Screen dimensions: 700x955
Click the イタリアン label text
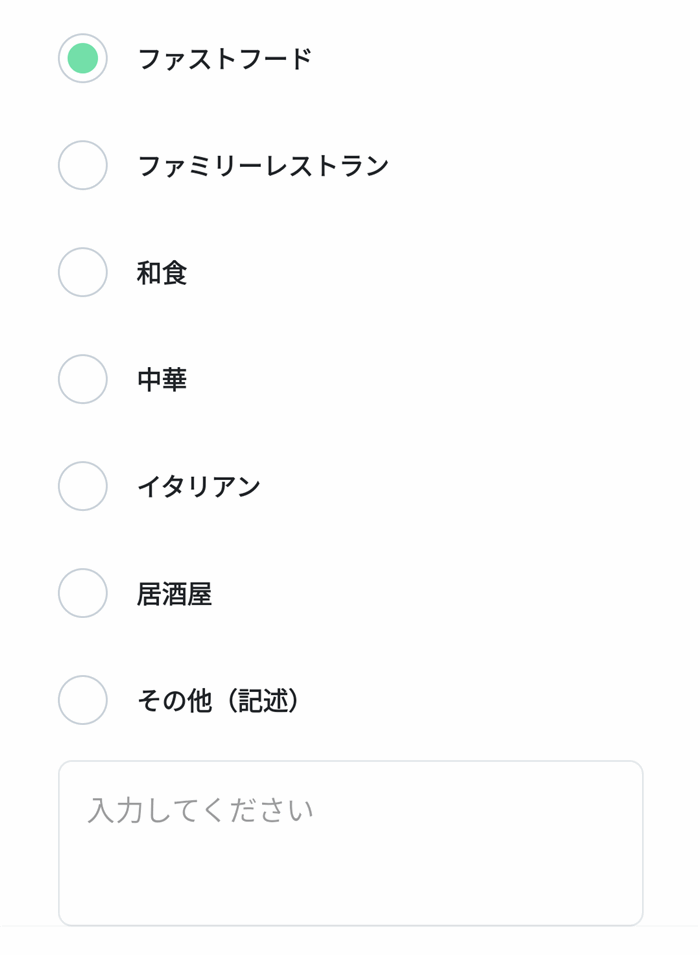(199, 487)
